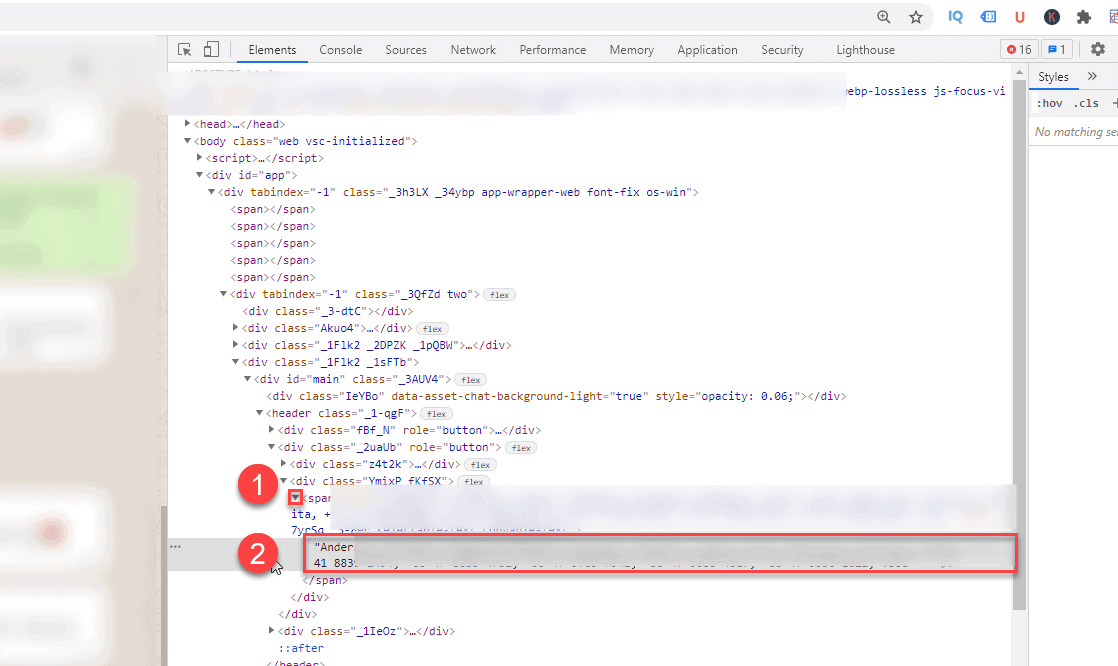Click the red errors count badge showing 16
Viewport: 1118px width, 666px height.
coord(1019,49)
